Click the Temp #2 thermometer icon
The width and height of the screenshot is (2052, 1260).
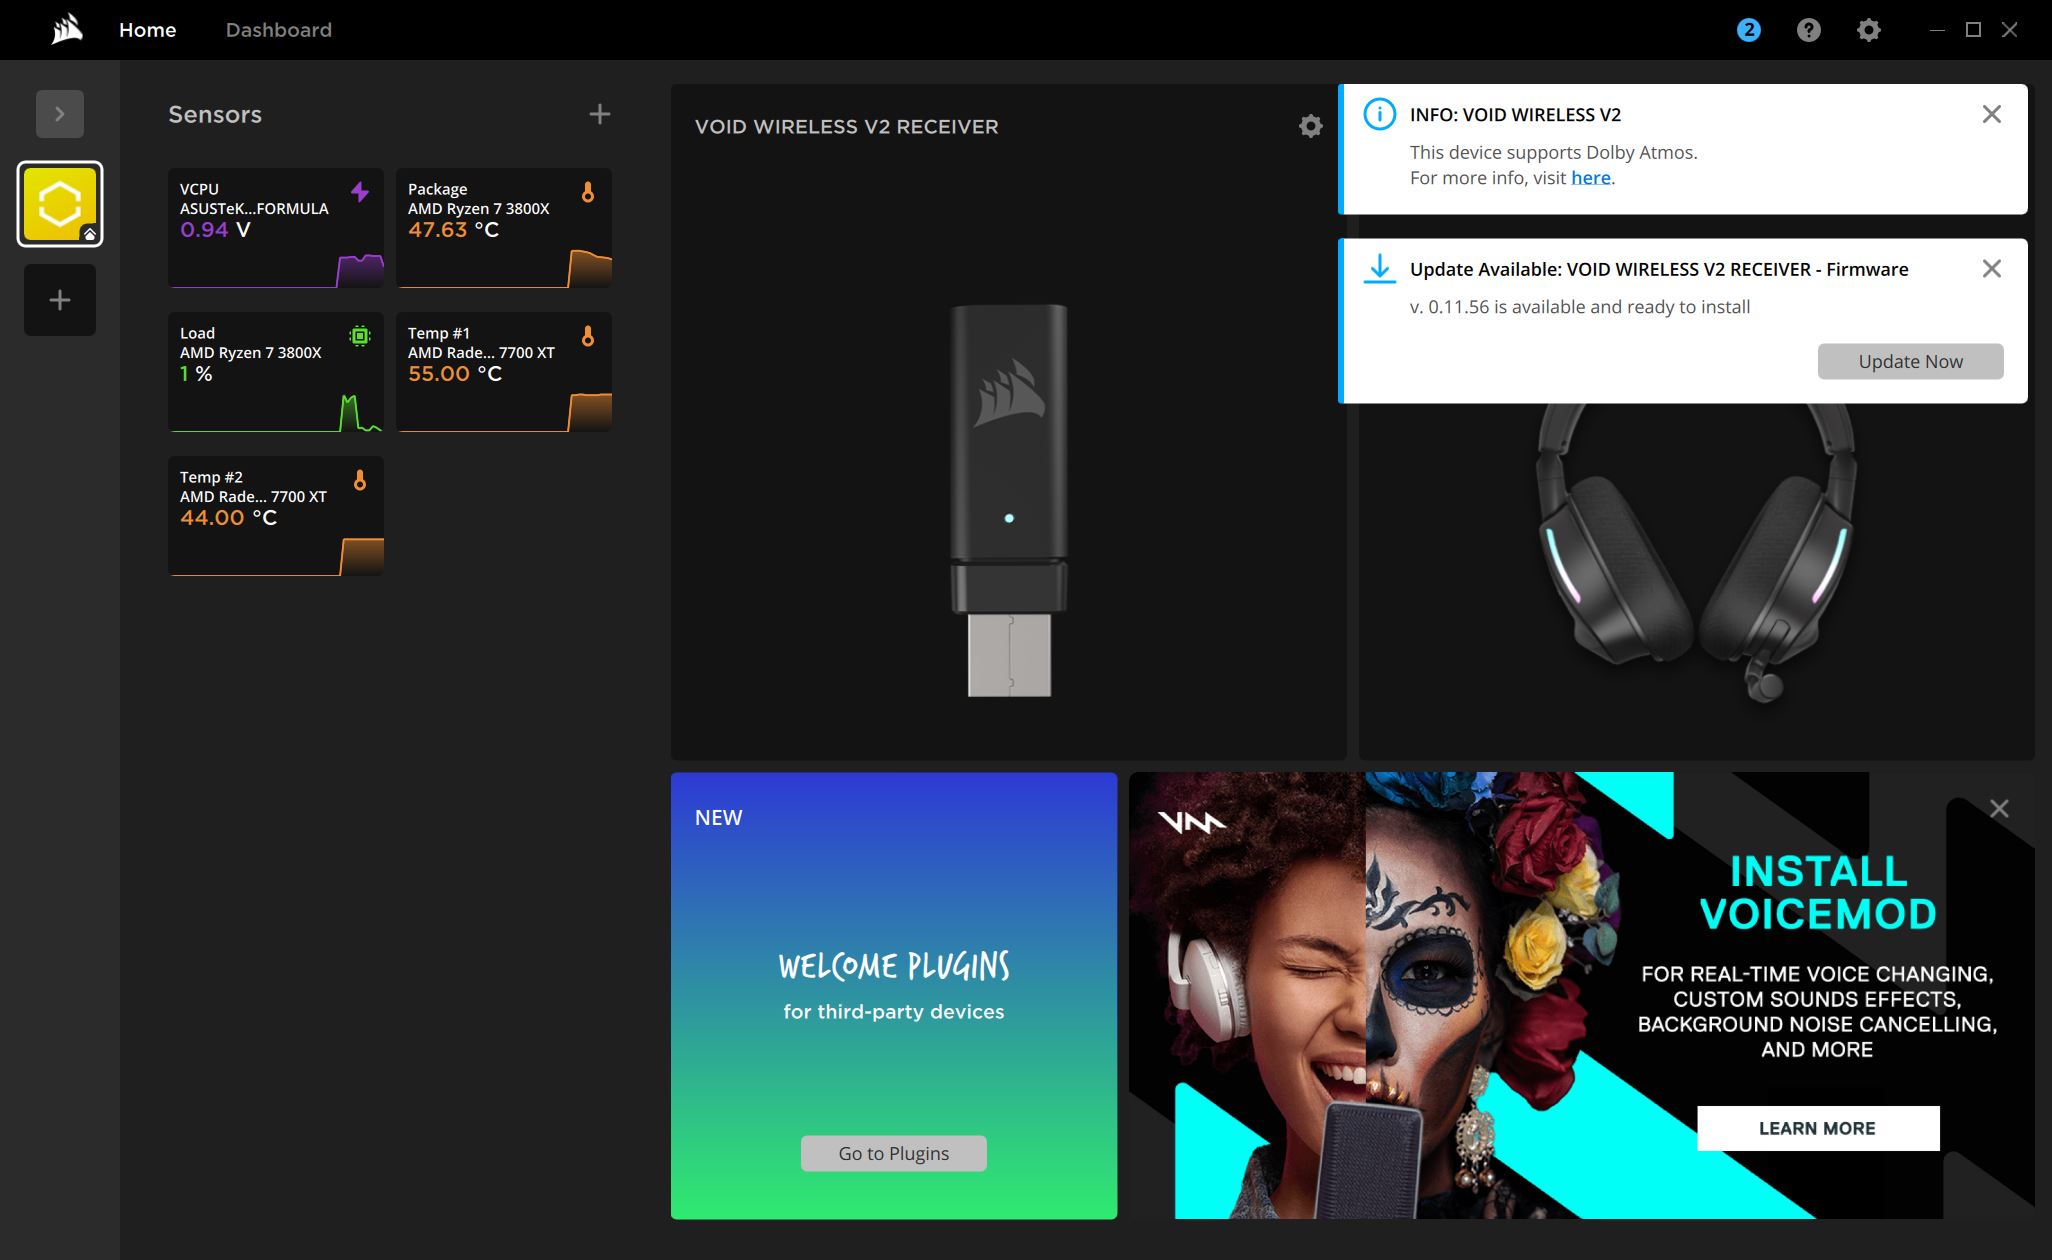coord(360,480)
